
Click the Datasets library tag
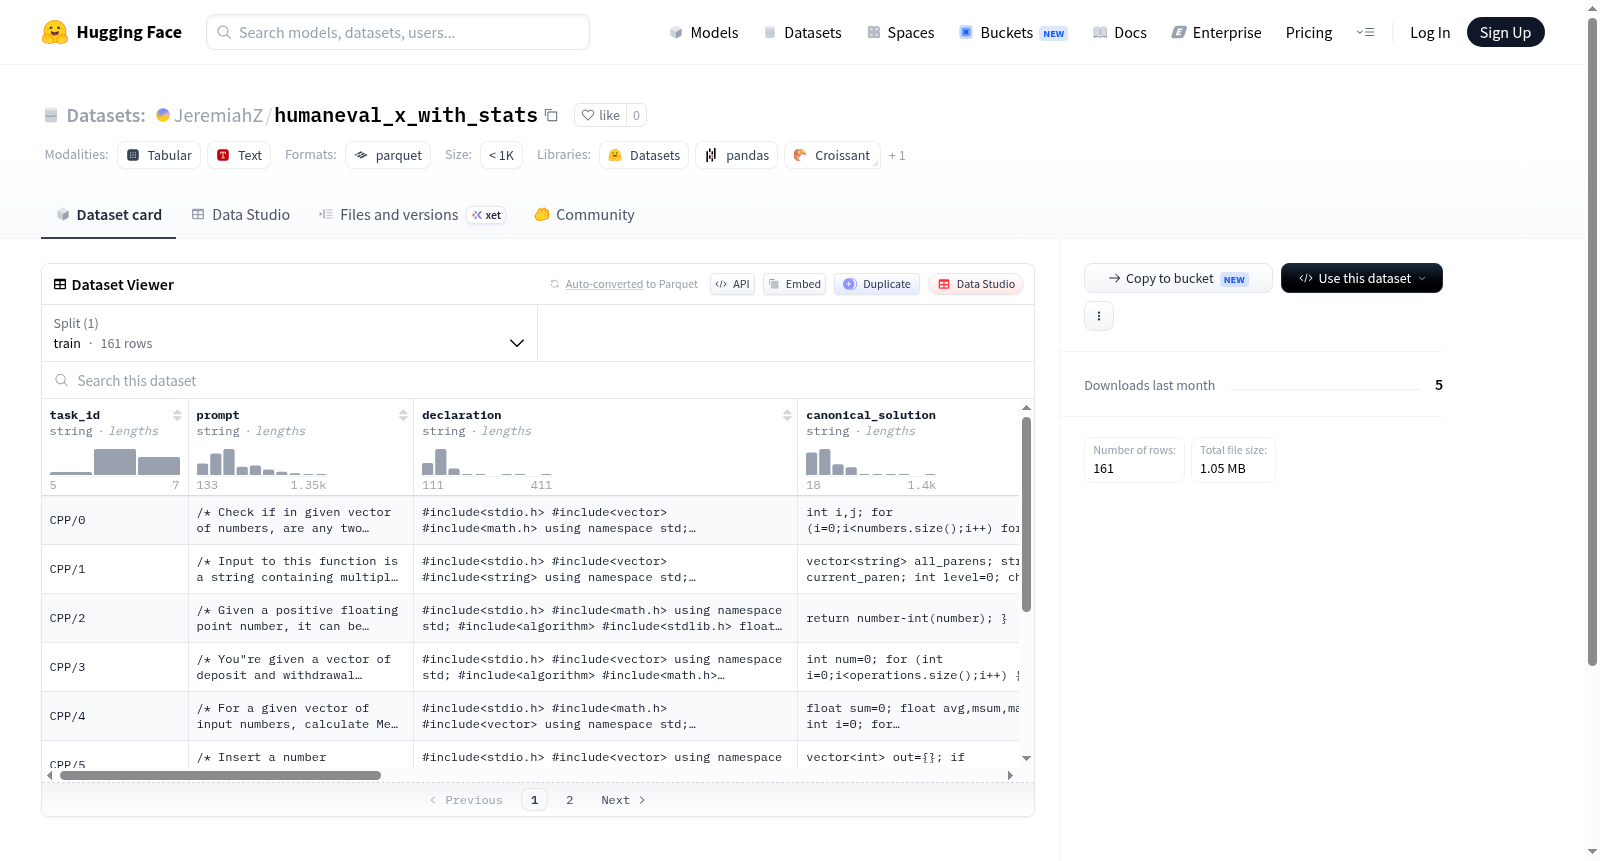click(644, 155)
